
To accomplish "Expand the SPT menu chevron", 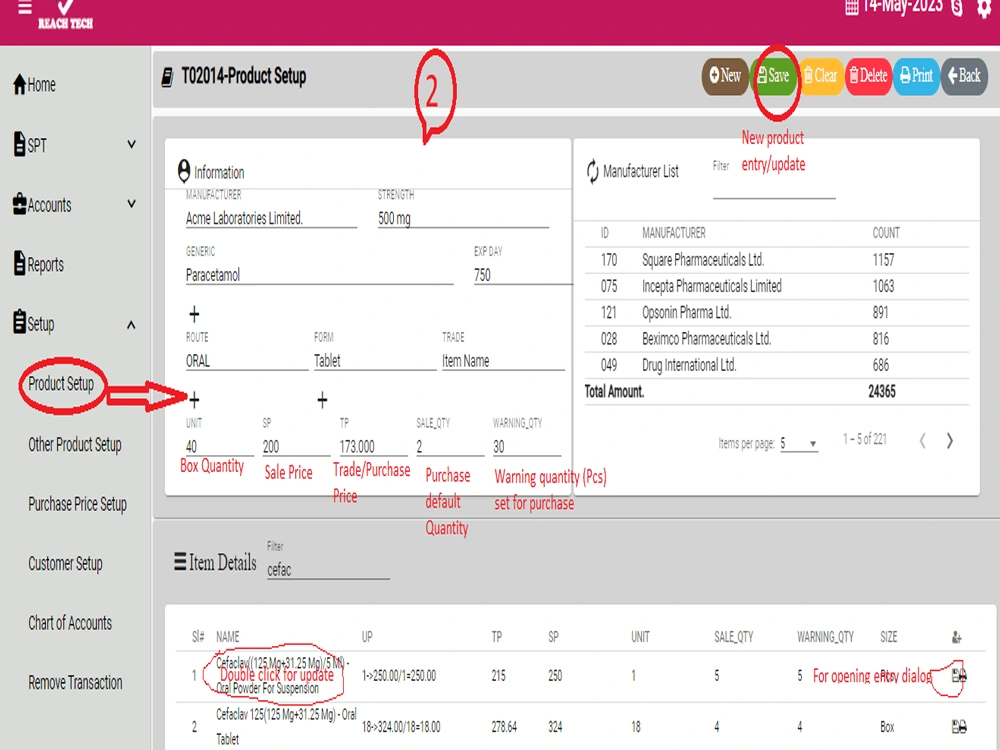I will pos(131,144).
